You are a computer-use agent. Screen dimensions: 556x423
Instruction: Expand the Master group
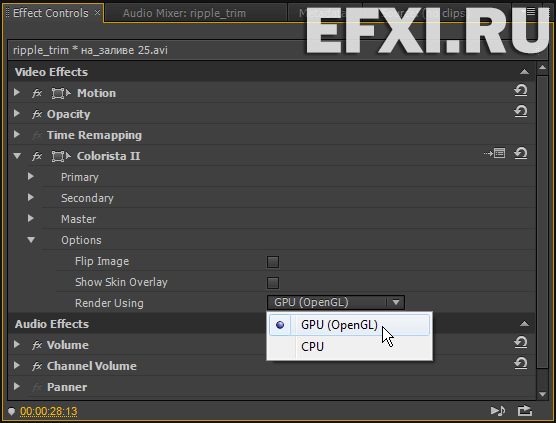pyautogui.click(x=31, y=218)
